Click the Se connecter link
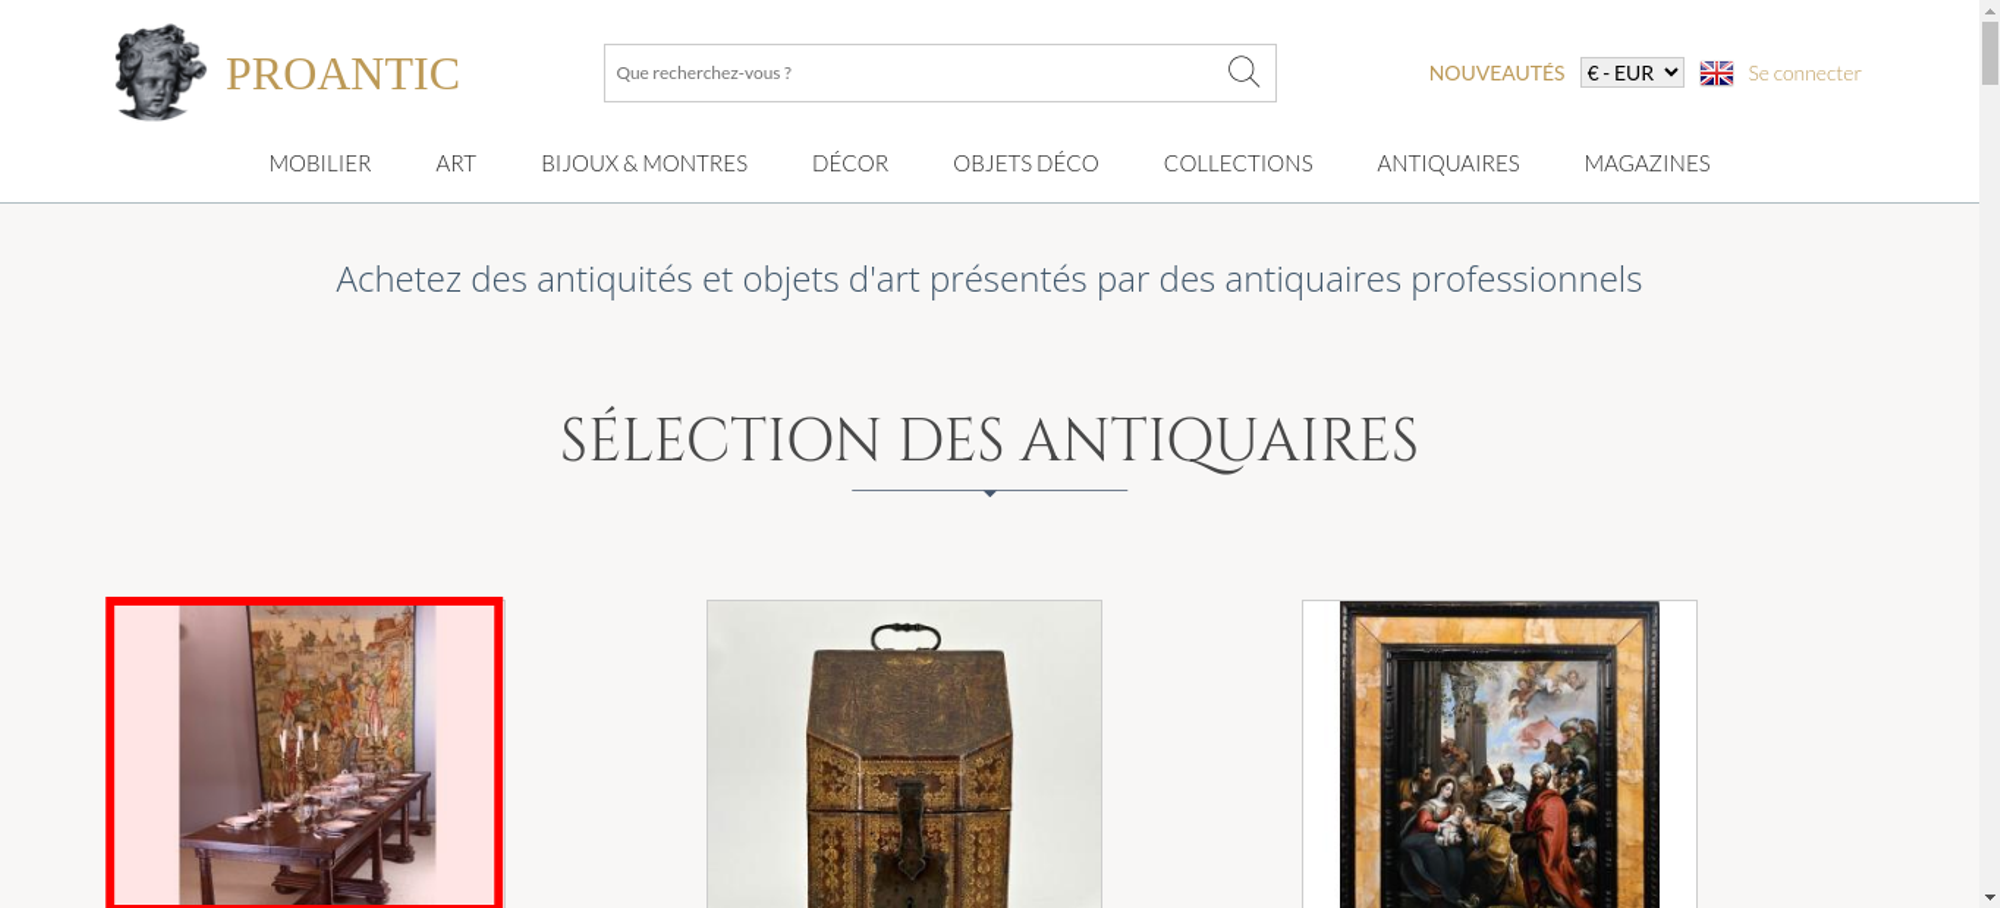The height and width of the screenshot is (908, 2000). 1804,73
